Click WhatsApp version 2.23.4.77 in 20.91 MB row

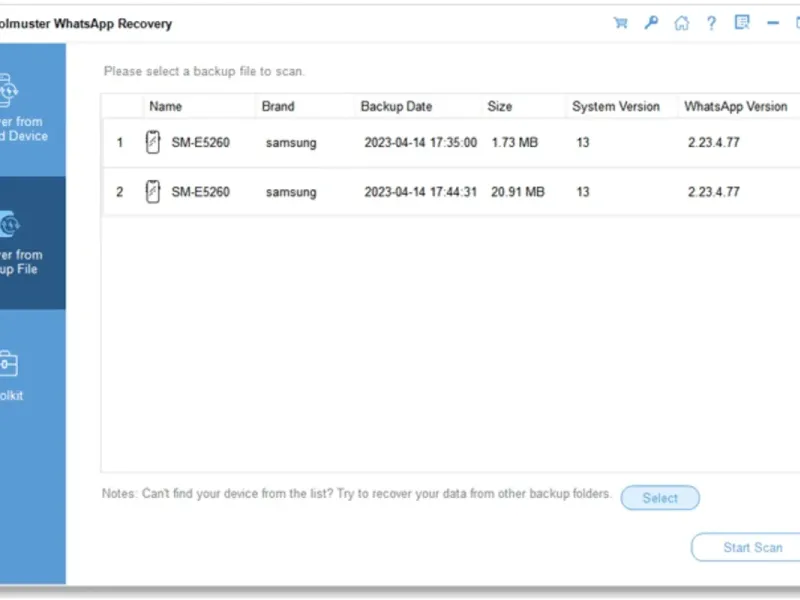[x=713, y=192]
